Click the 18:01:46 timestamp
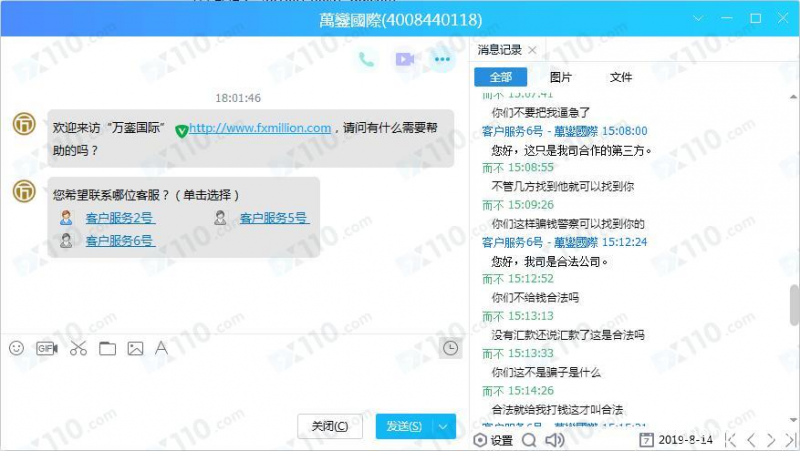The image size is (800, 451). coord(238,98)
